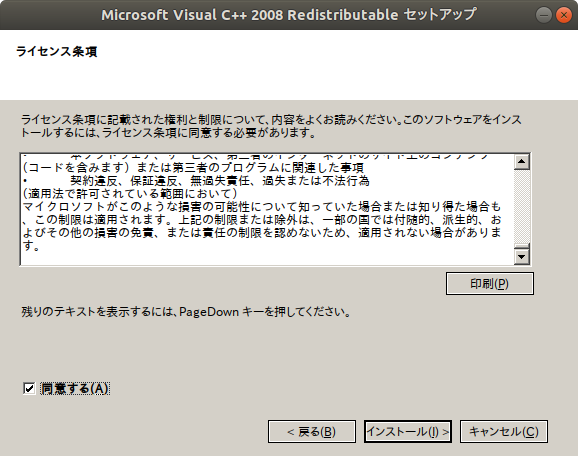Click the instruction paragraph about ライセンス条項に記載された権利
578x456 pixels.
pos(271,126)
